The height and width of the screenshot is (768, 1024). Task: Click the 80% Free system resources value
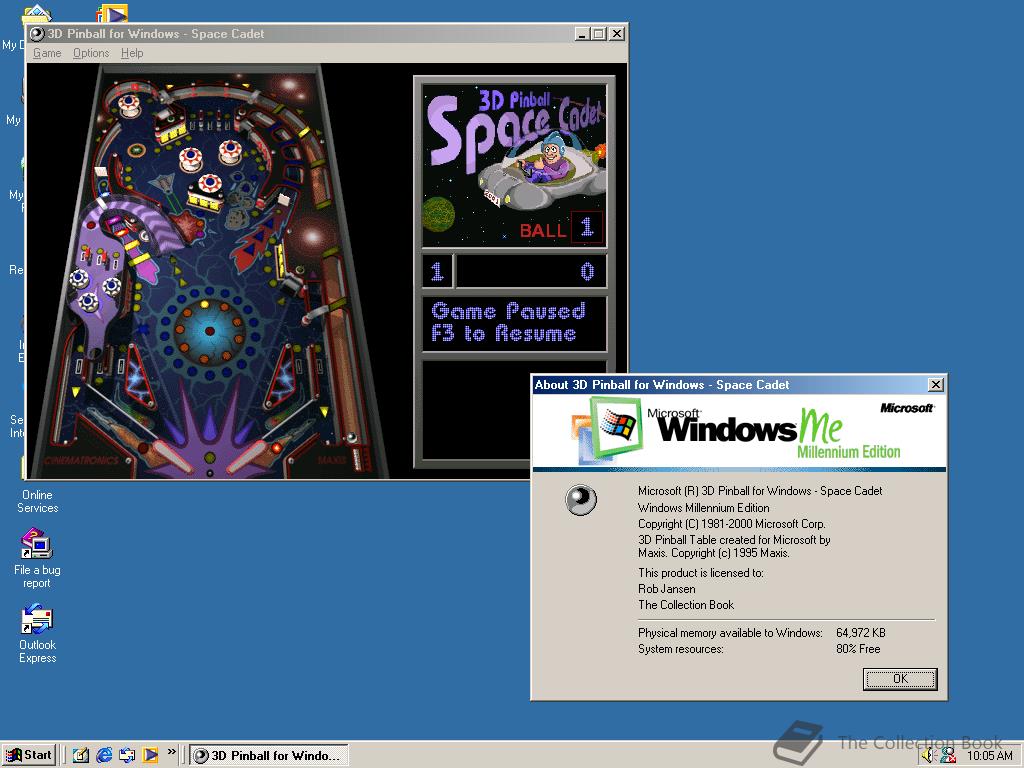(x=858, y=649)
